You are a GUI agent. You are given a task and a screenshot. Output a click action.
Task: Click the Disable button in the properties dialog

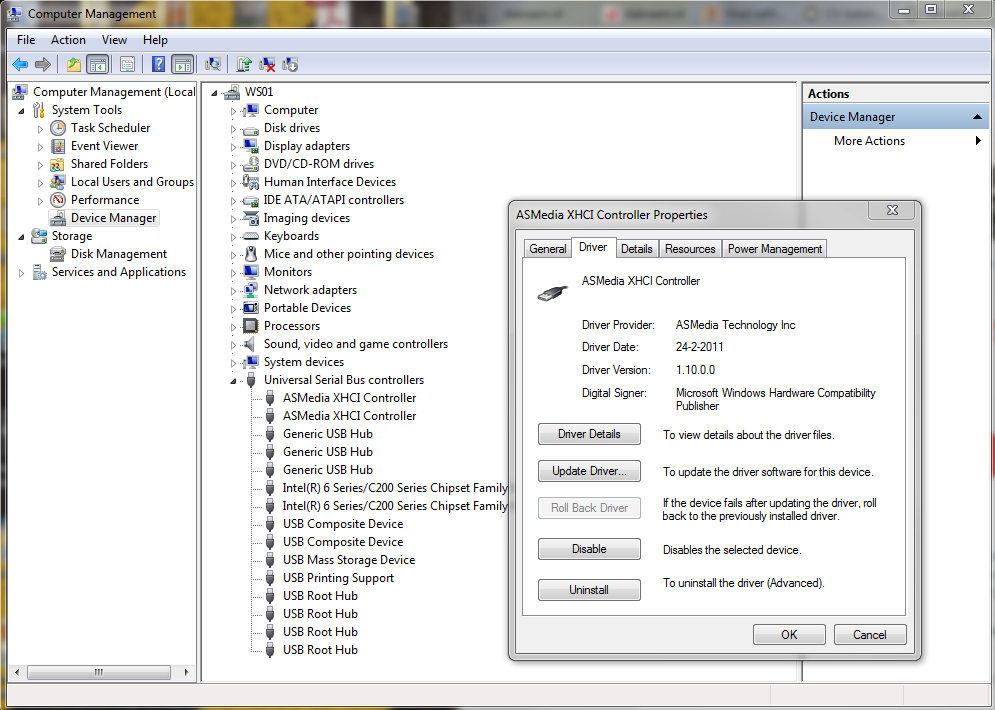tap(590, 549)
